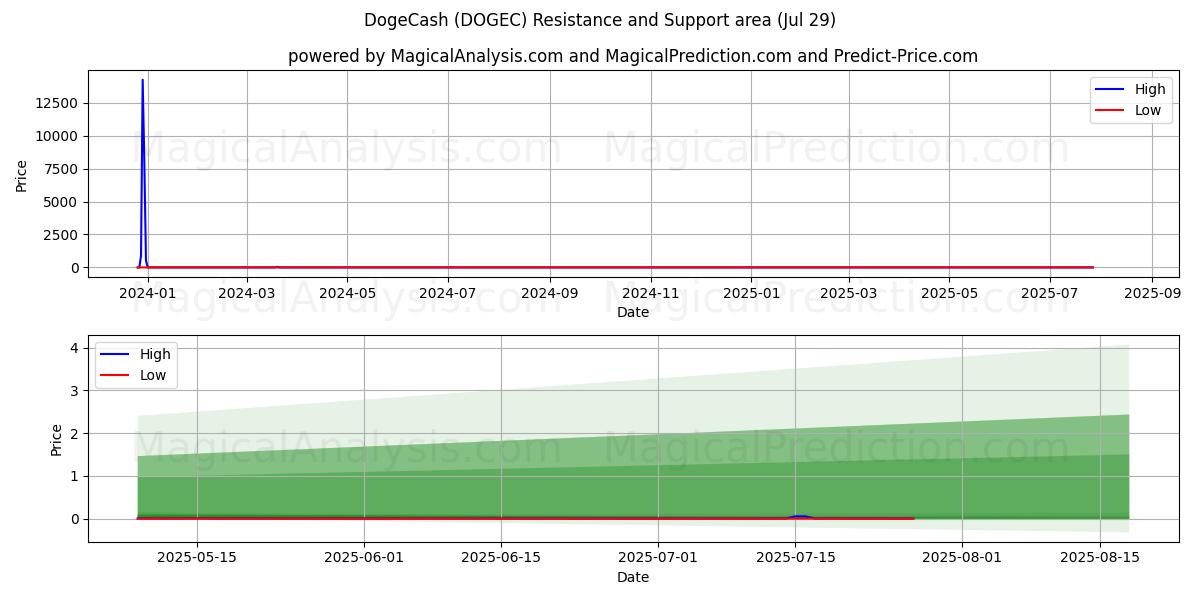Click the '2024-11' x-axis tick label

tap(651, 294)
